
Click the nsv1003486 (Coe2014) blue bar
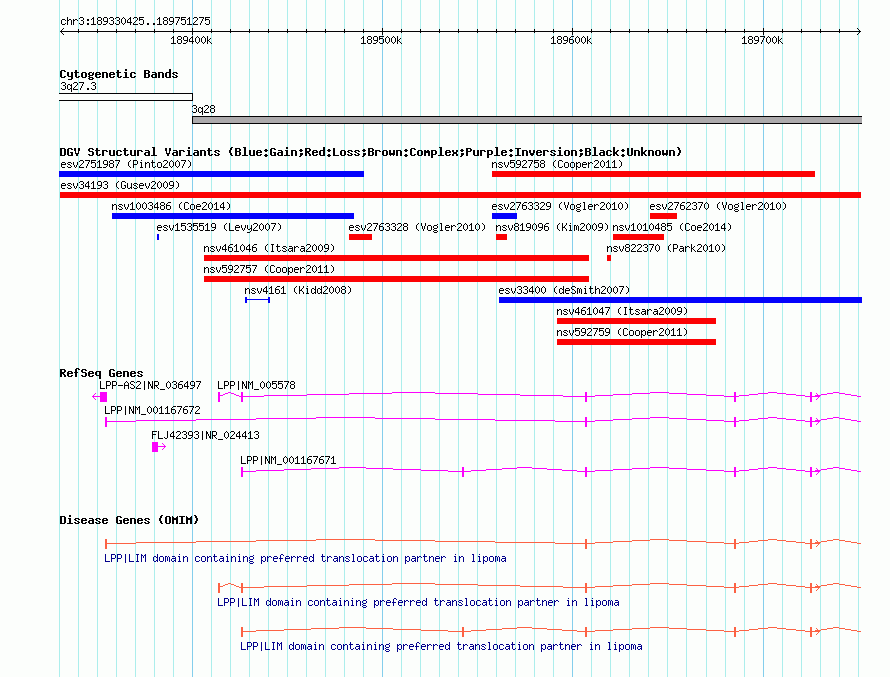click(x=233, y=216)
